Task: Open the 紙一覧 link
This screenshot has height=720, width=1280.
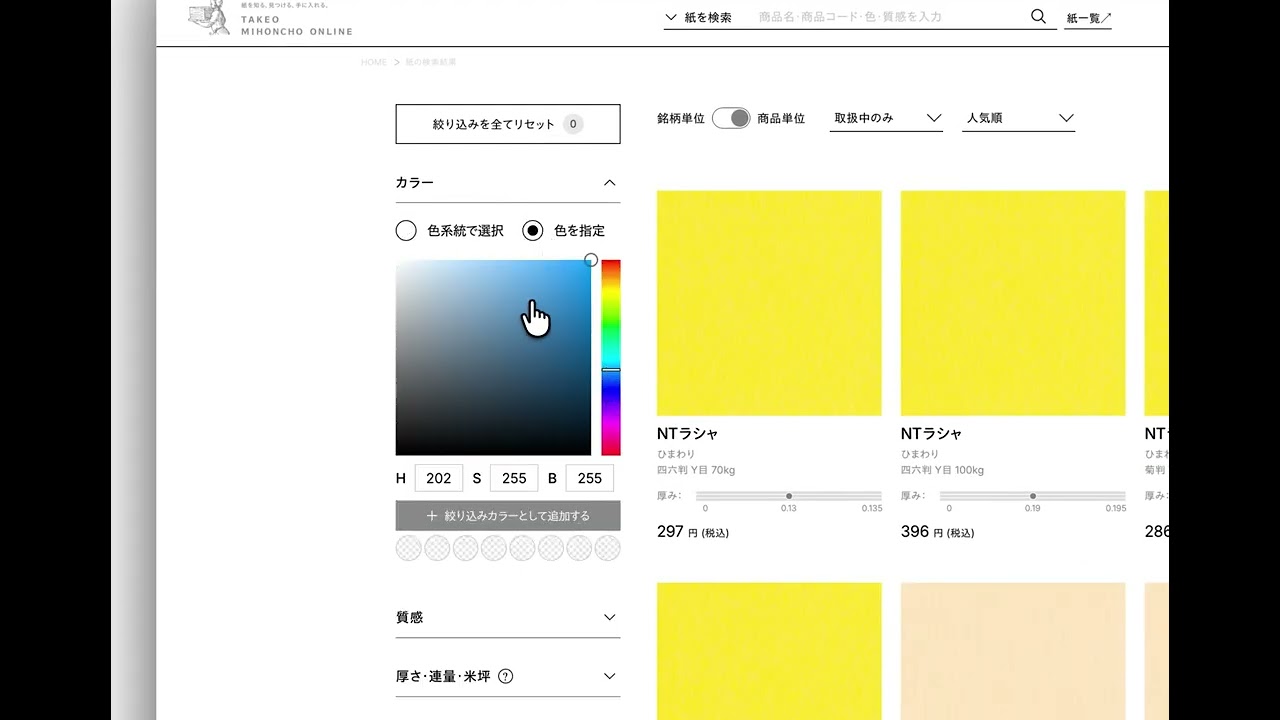Action: tap(1088, 18)
